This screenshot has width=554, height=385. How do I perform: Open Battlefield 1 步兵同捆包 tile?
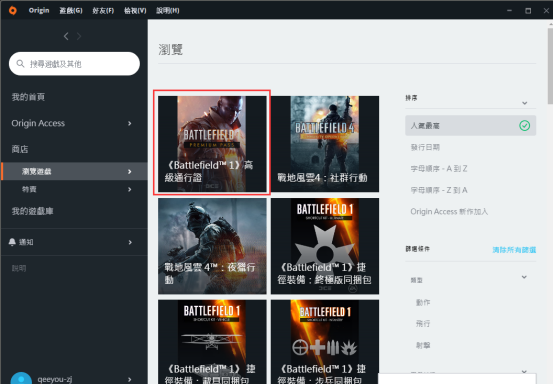[x=325, y=342]
